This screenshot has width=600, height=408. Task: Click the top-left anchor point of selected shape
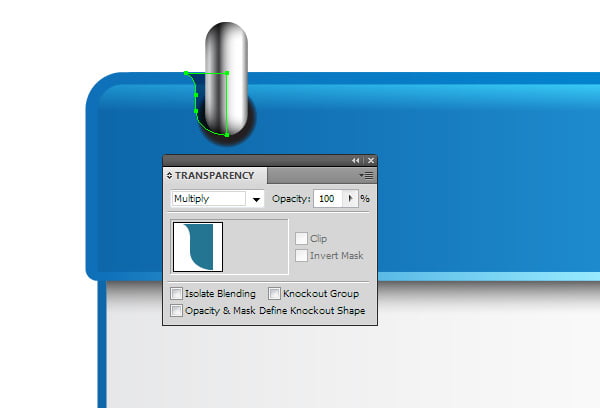(x=186, y=73)
